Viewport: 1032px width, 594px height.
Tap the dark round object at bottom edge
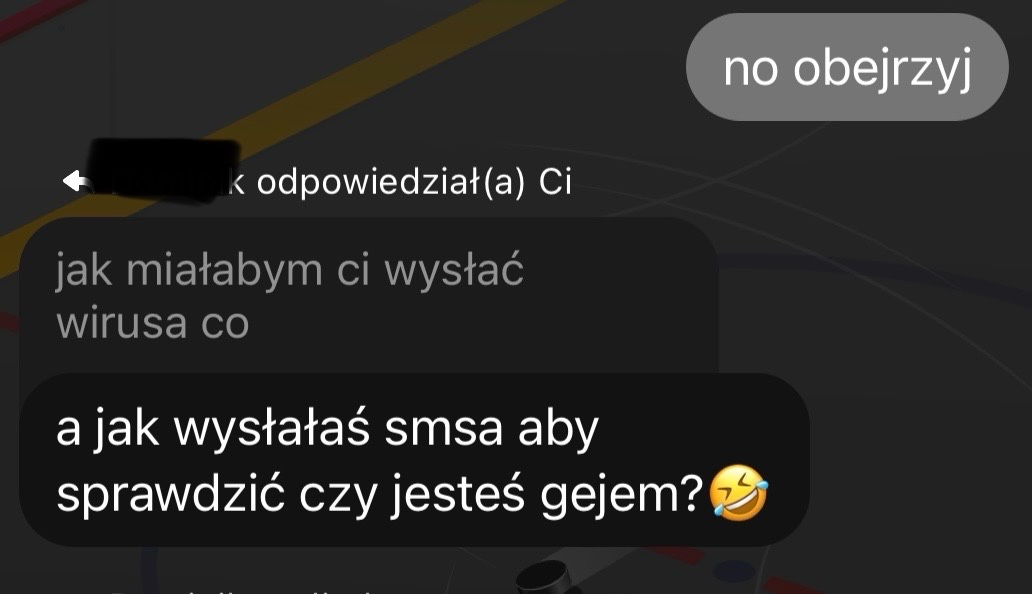point(546,578)
